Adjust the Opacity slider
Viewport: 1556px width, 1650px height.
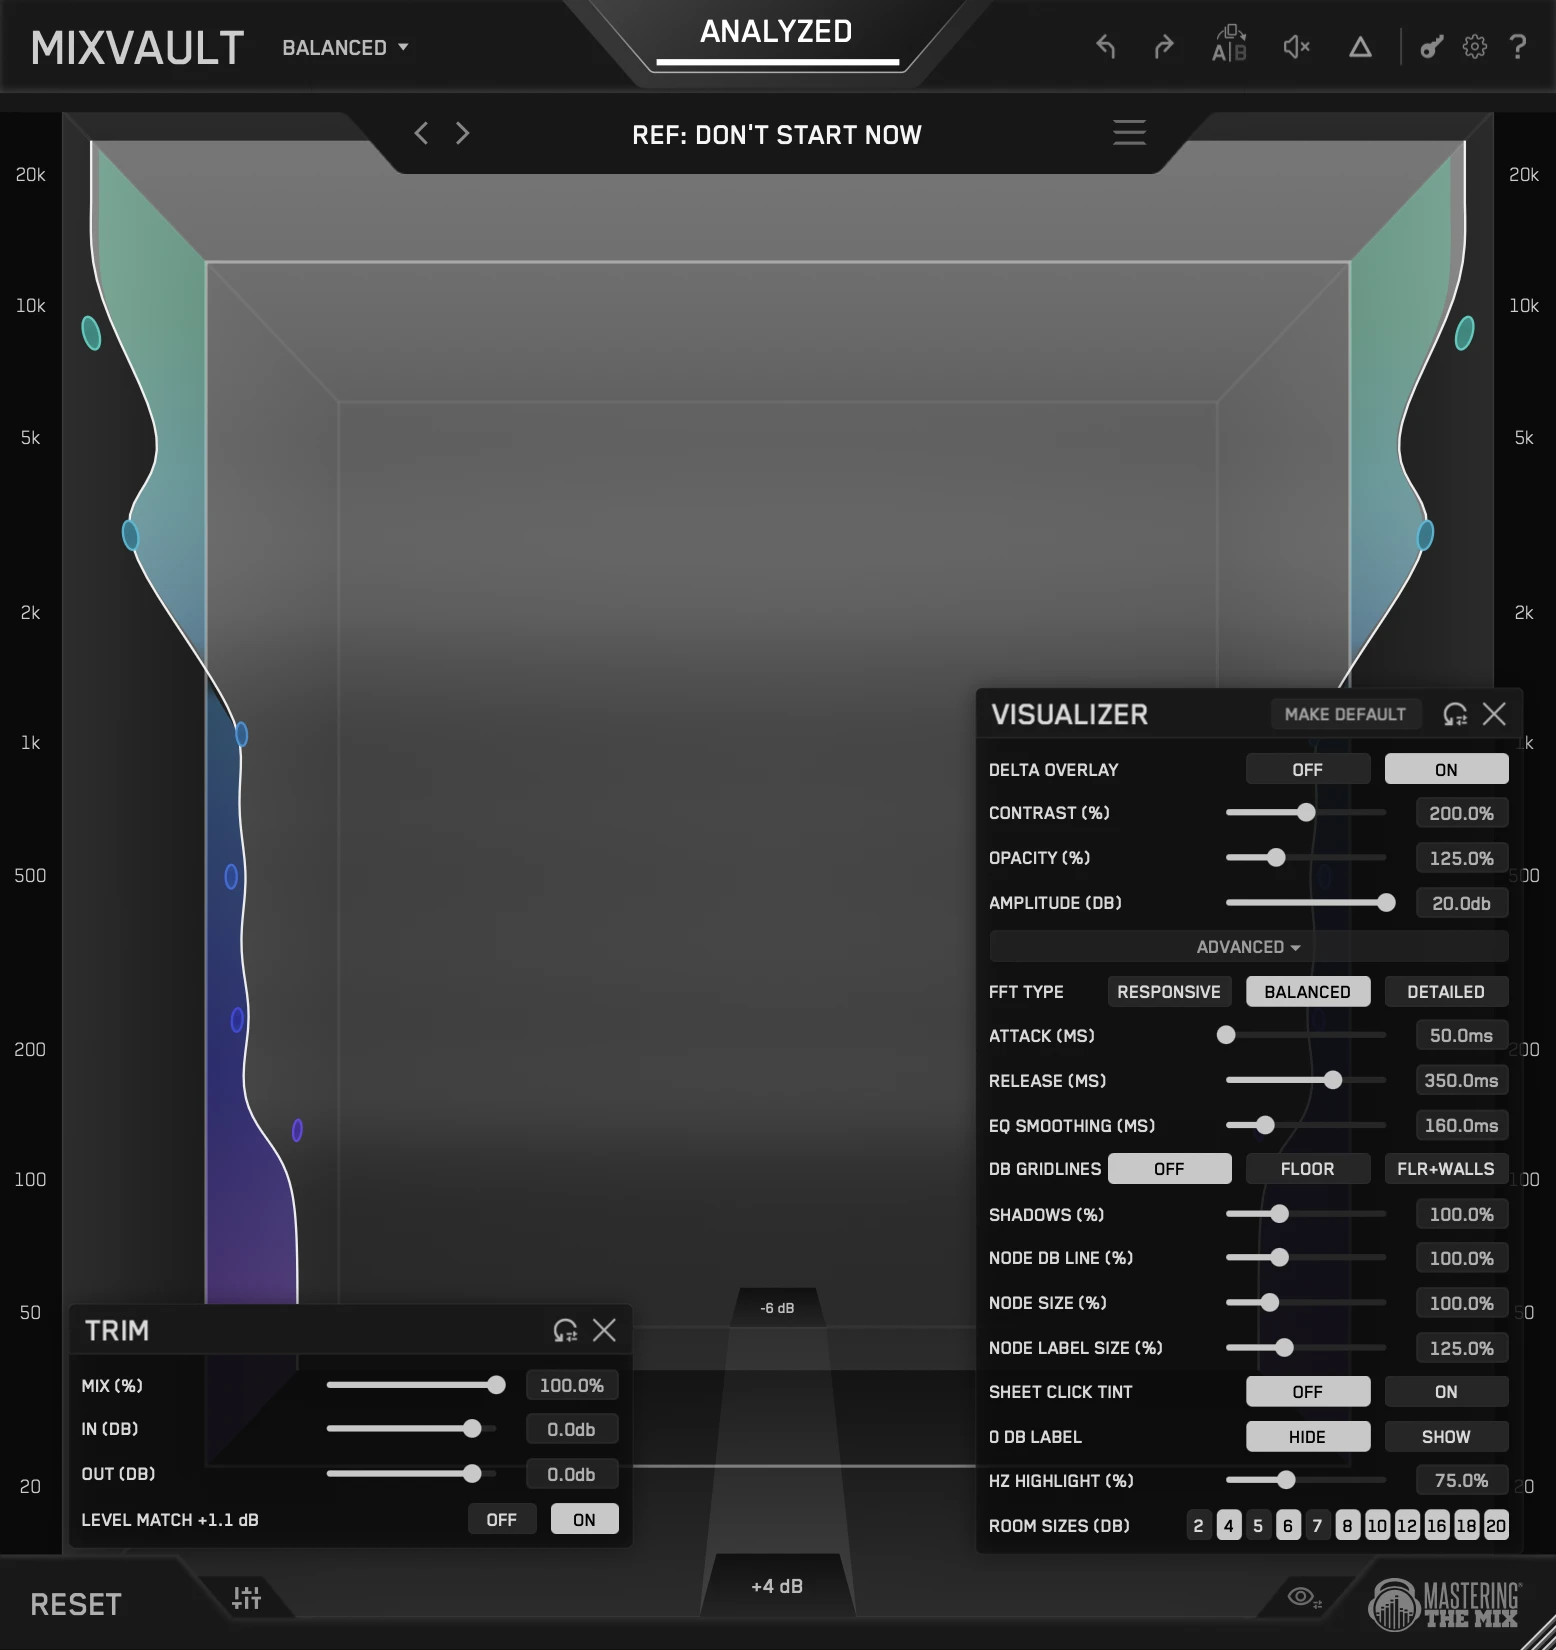coord(1306,857)
